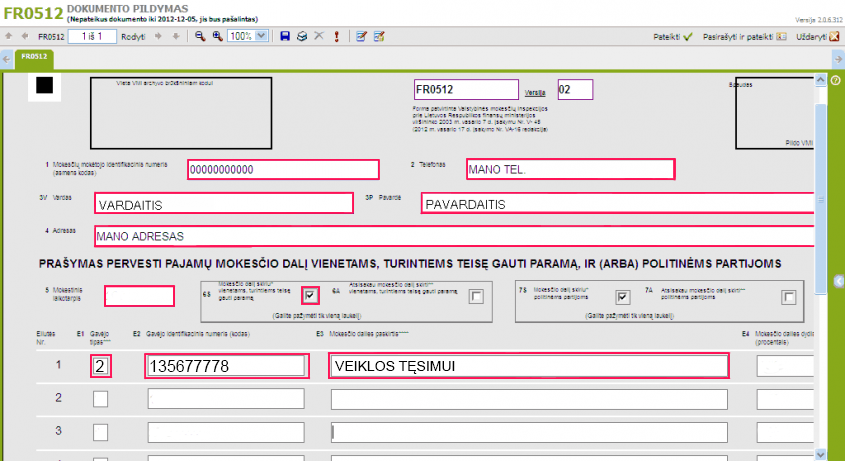Click row 3 Gavėjo tipas box
The width and height of the screenshot is (845, 461).
[x=100, y=432]
